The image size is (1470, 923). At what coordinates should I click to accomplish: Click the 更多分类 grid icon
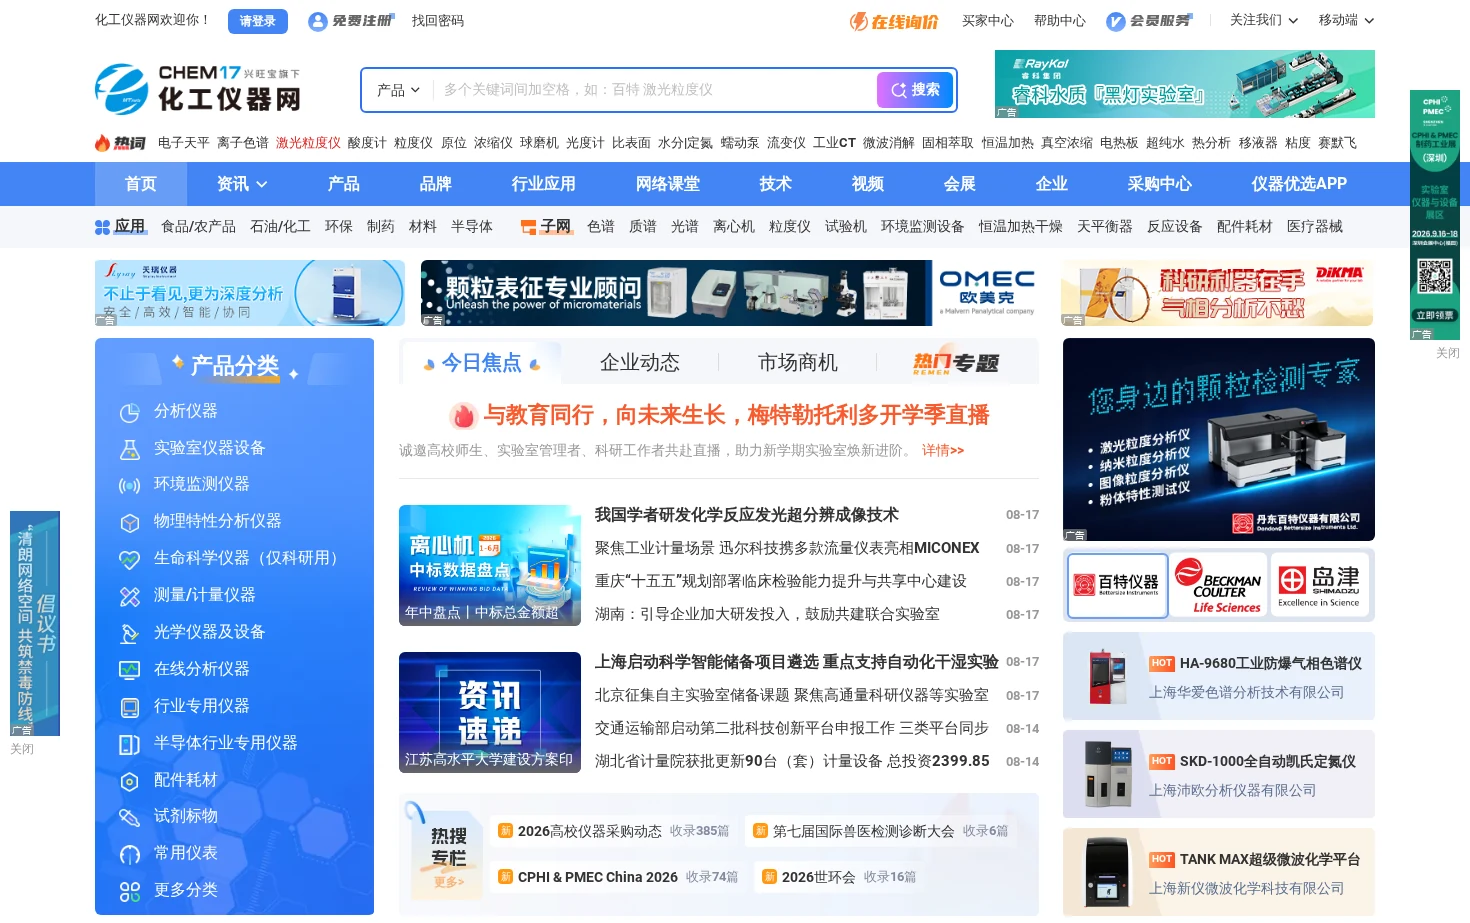pos(130,891)
